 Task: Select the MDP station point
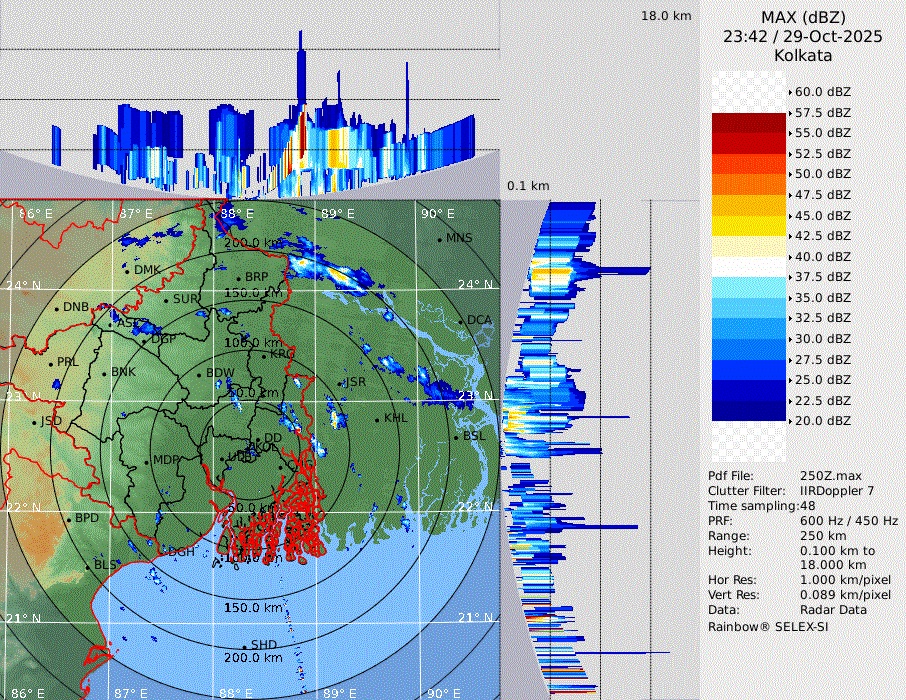pyautogui.click(x=147, y=461)
